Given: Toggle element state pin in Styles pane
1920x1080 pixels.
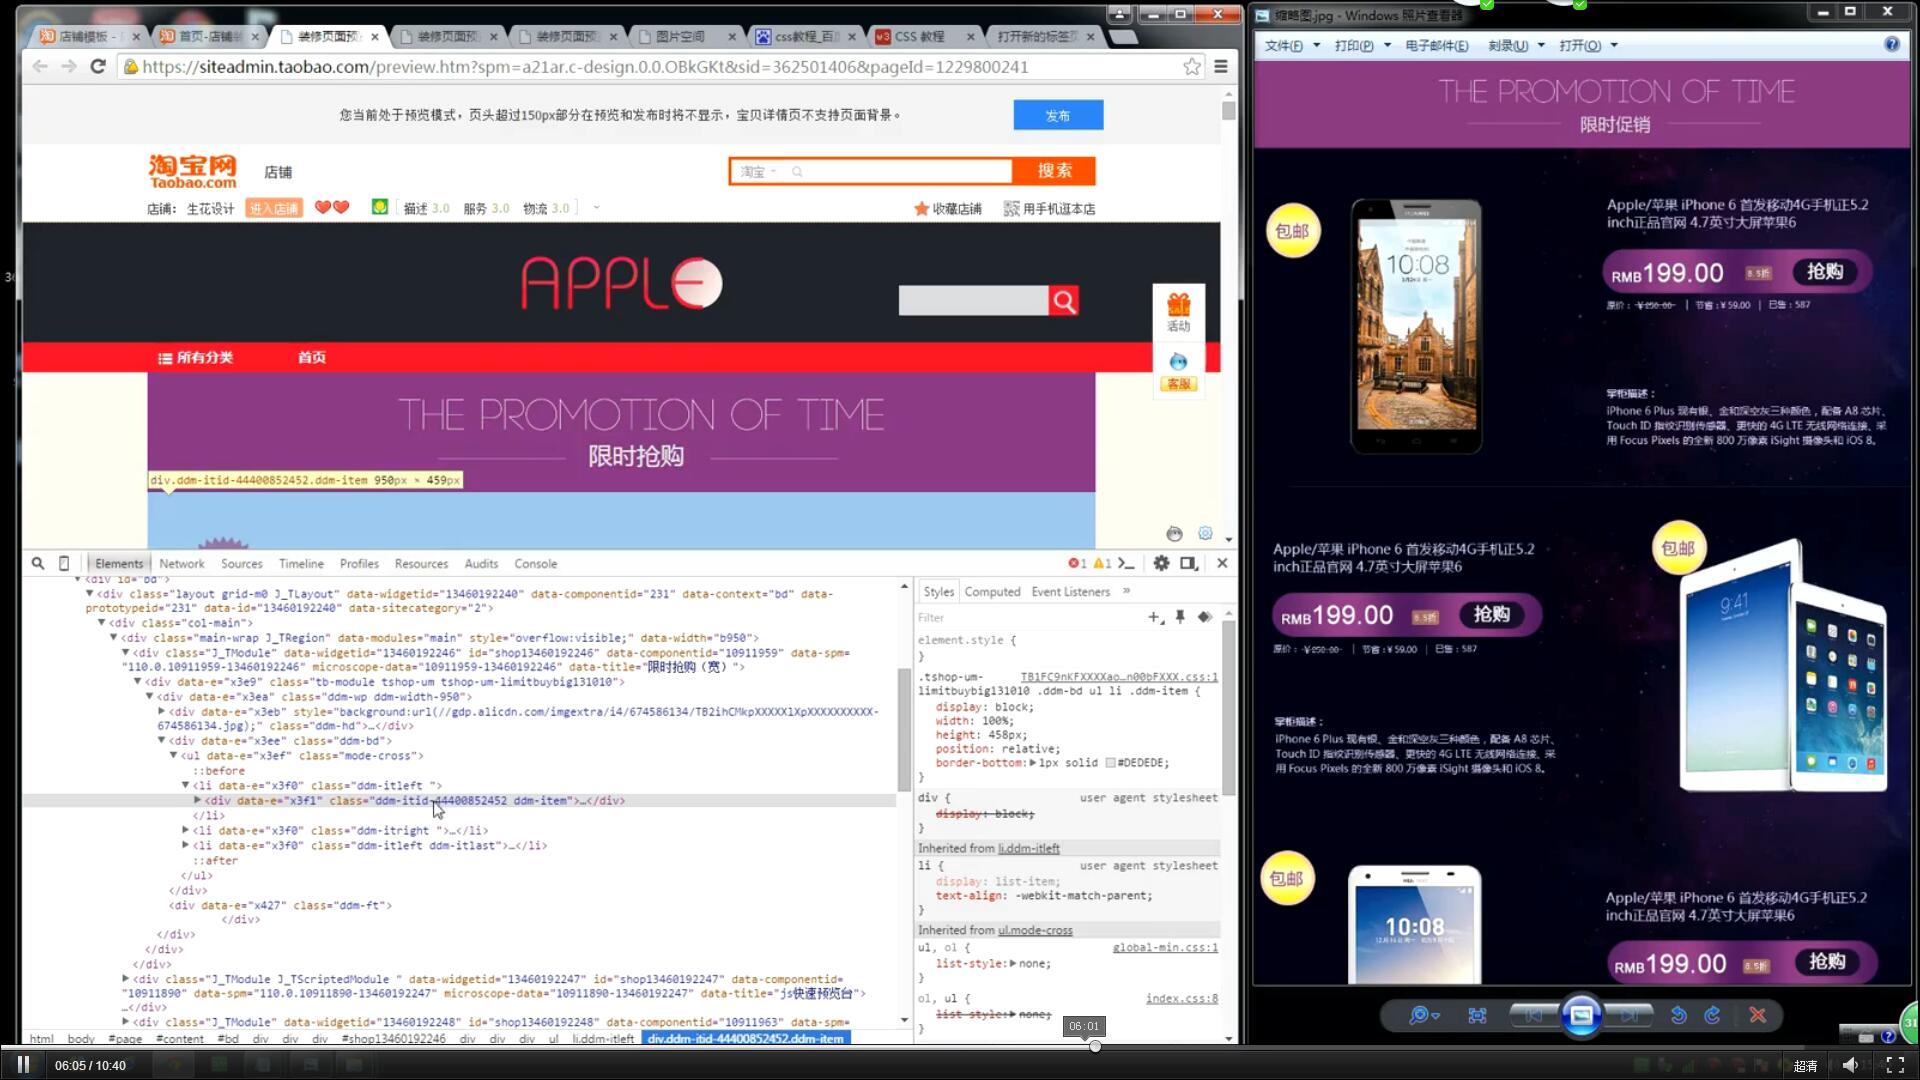Looking at the screenshot, I should (1180, 617).
